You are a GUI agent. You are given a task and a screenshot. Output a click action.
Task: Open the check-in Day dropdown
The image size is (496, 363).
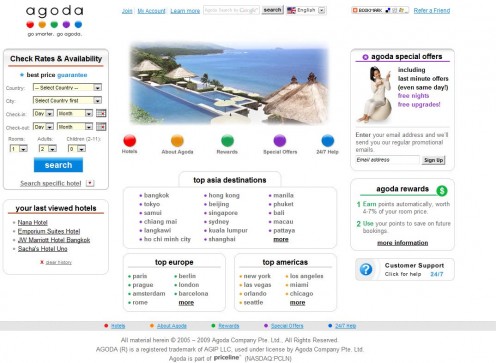coord(43,113)
